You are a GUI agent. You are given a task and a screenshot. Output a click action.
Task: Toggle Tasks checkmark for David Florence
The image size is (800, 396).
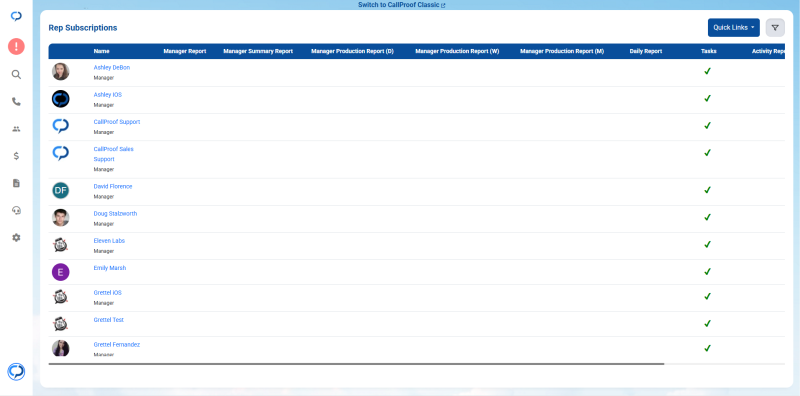pos(707,190)
